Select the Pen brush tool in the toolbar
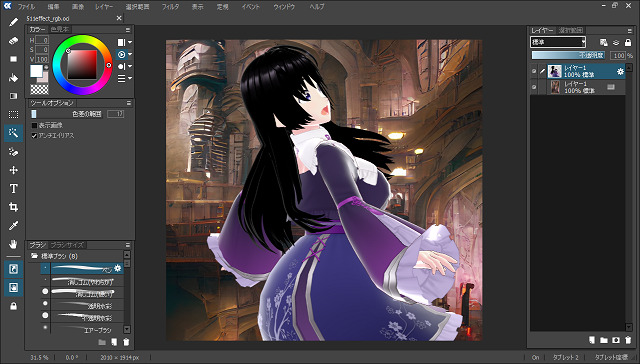 pyautogui.click(x=13, y=22)
